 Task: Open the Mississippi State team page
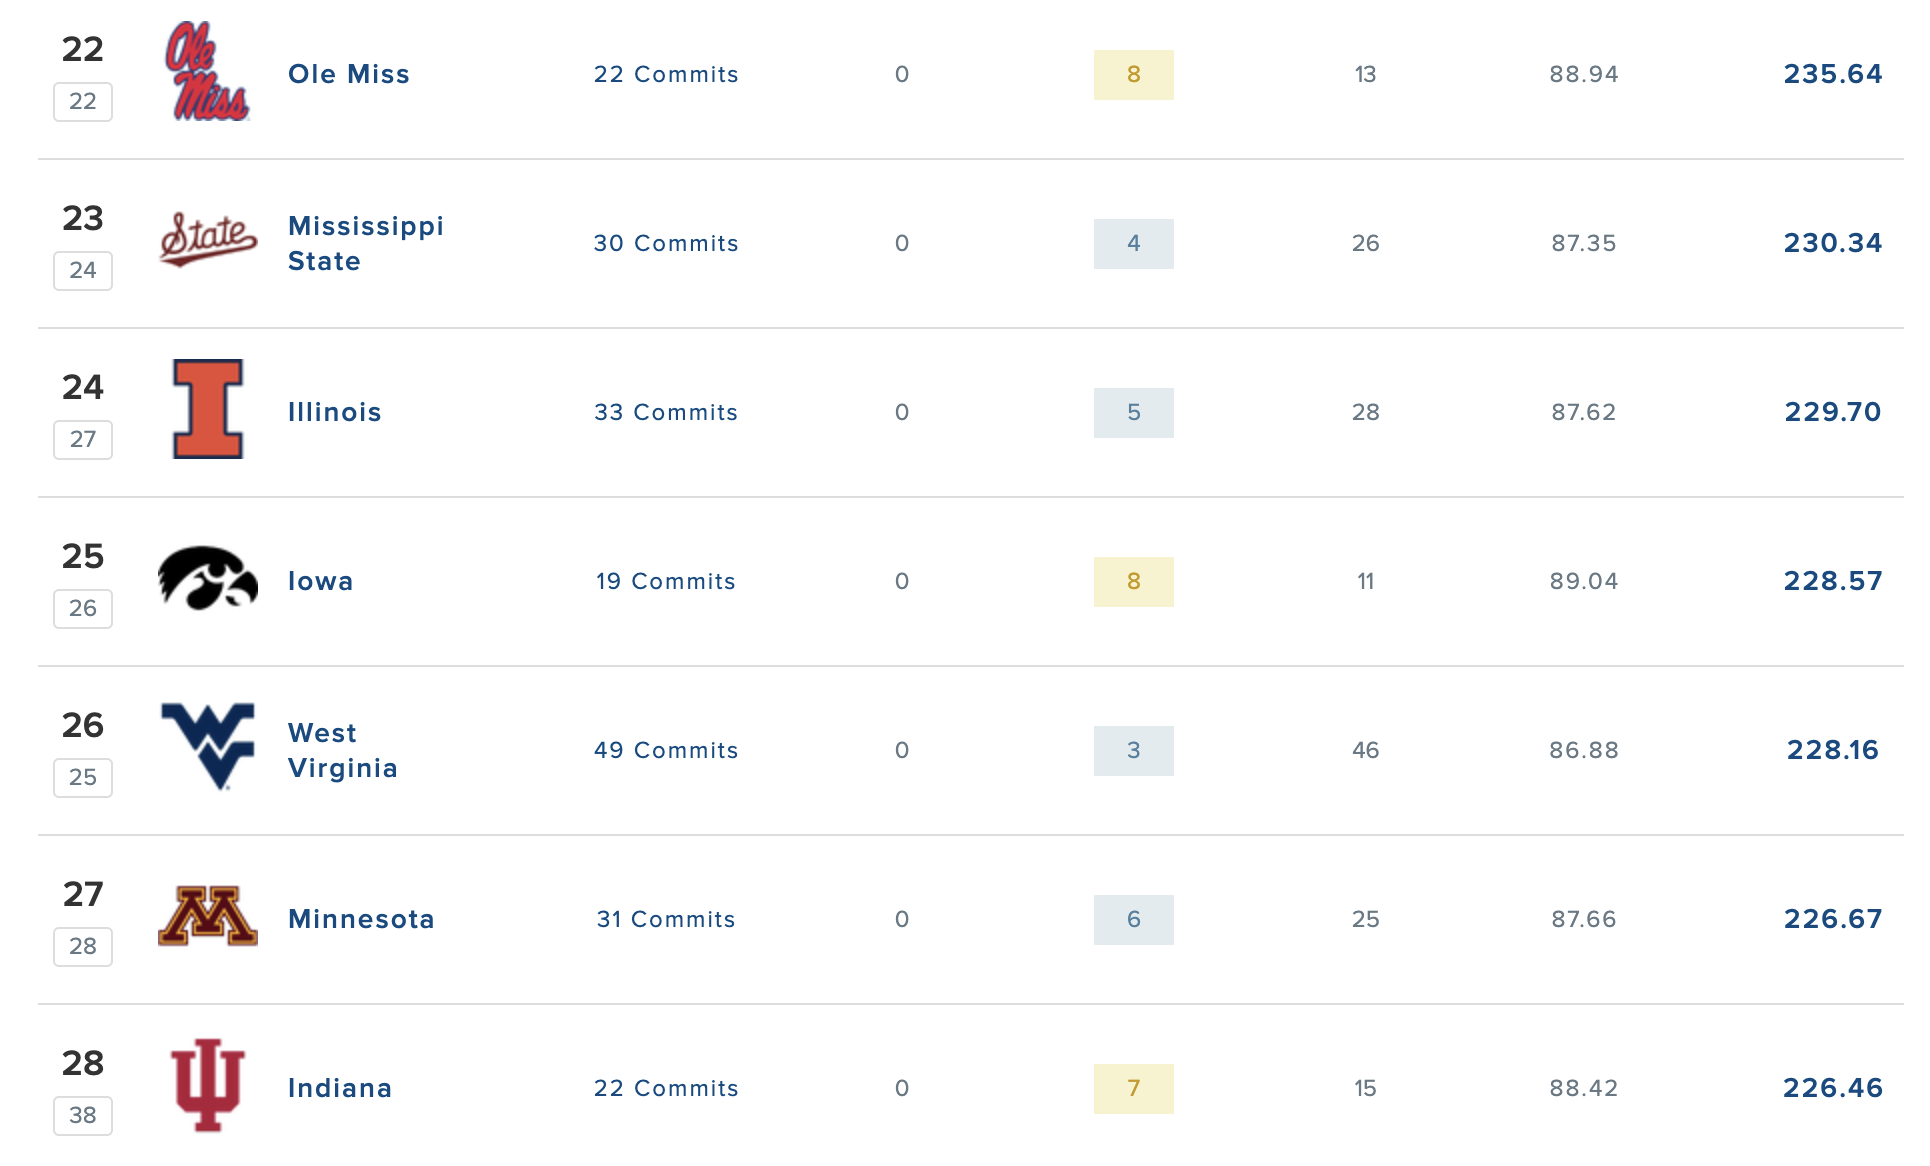(366, 243)
